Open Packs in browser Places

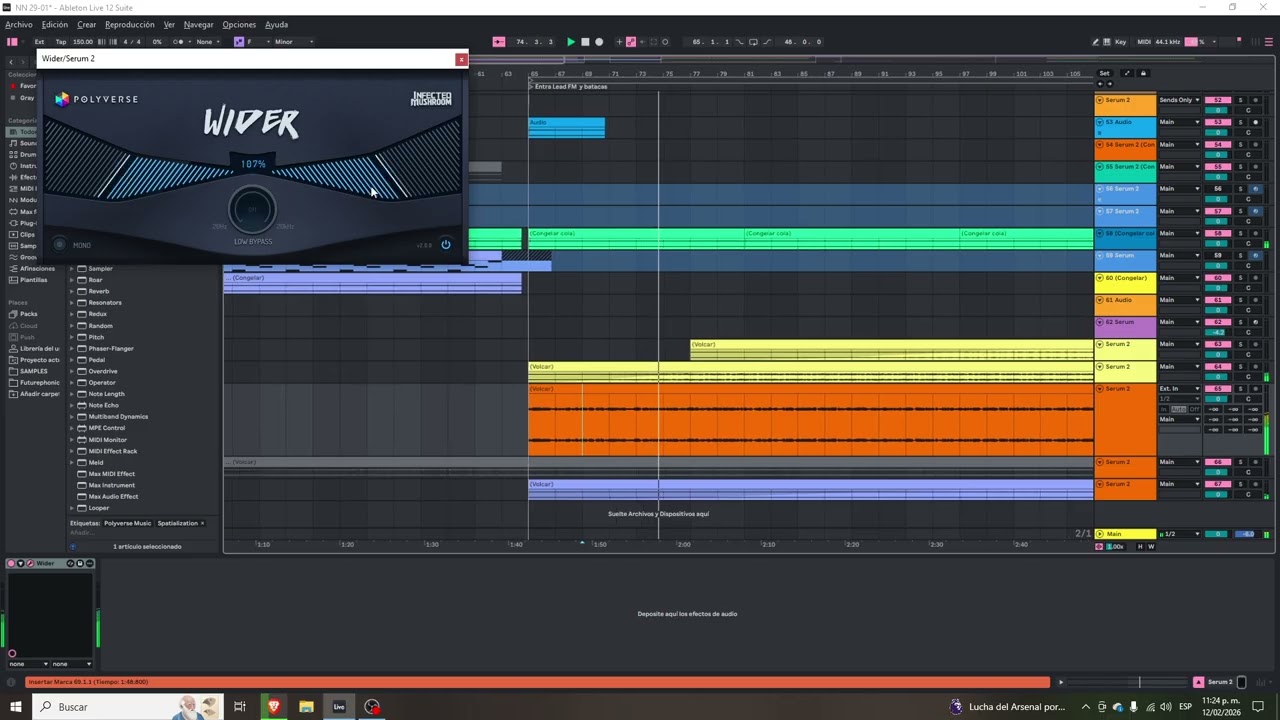coord(28,314)
